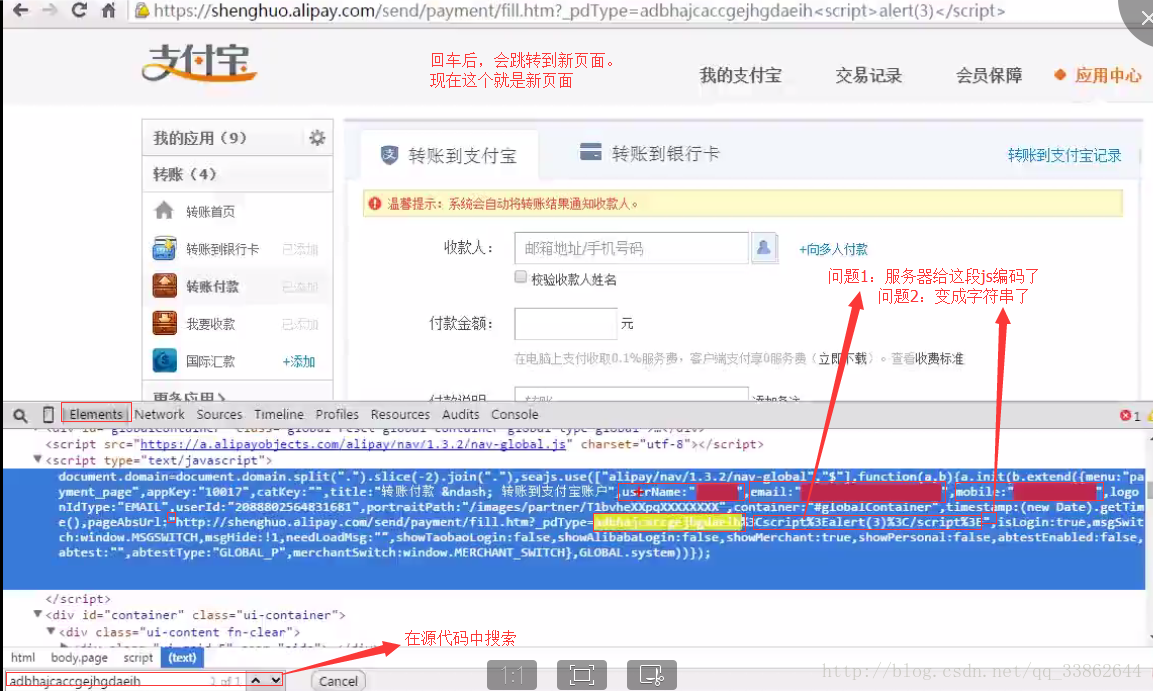Viewport: 1153px width, 691px height.
Task: Click the SSL lock icon in address bar
Action: click(x=142, y=10)
